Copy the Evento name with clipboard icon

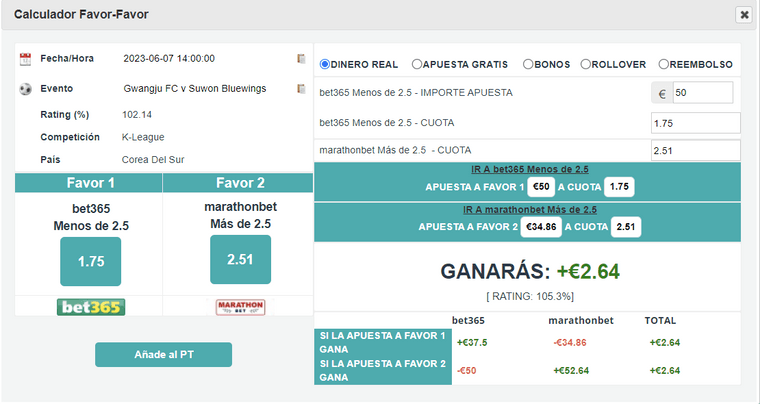point(301,89)
